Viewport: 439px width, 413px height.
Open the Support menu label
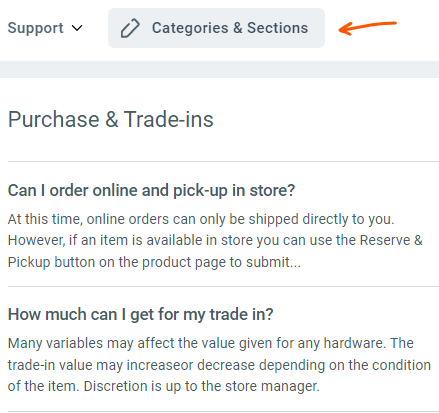coord(36,28)
